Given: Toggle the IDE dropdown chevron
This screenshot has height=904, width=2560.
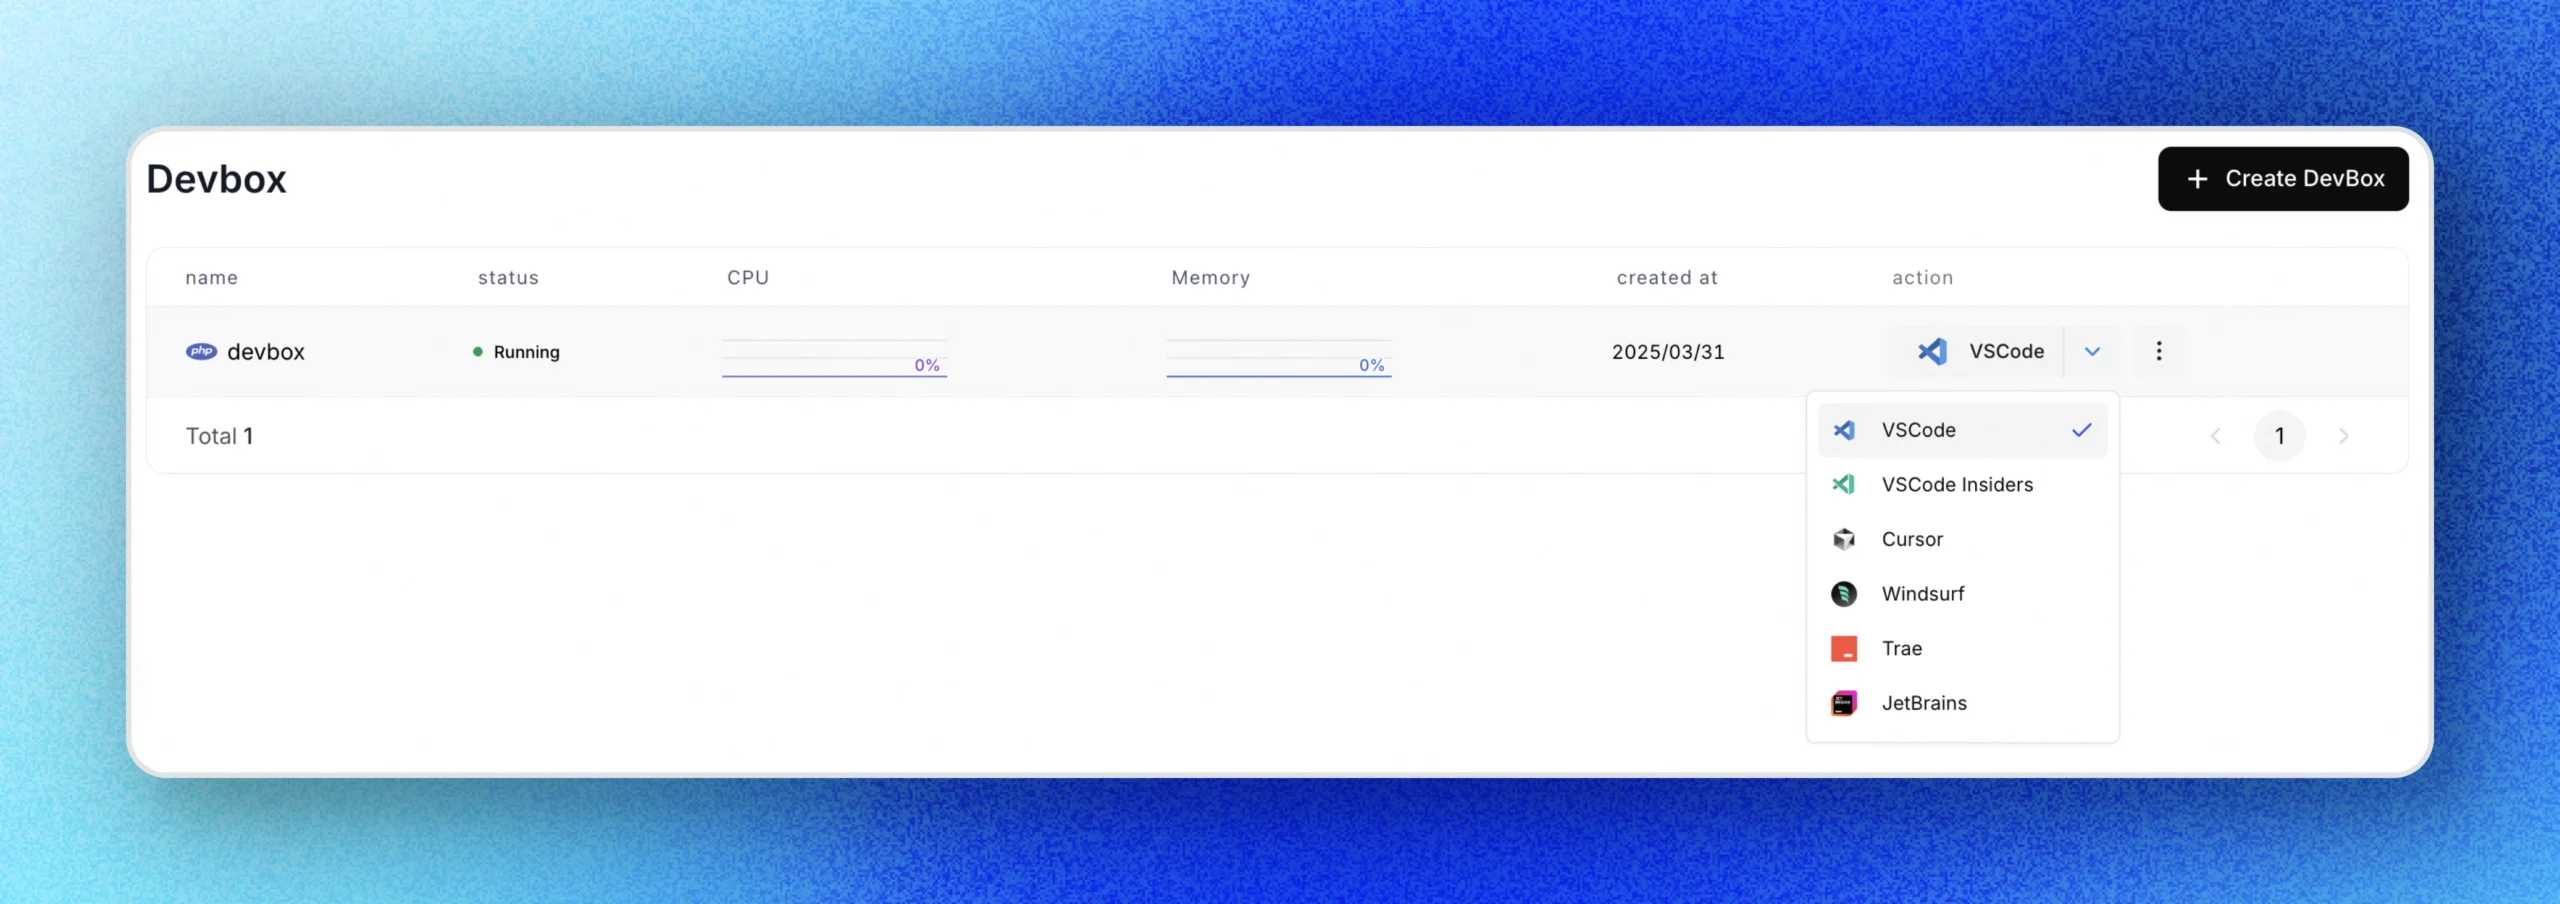Looking at the screenshot, I should tap(2092, 351).
